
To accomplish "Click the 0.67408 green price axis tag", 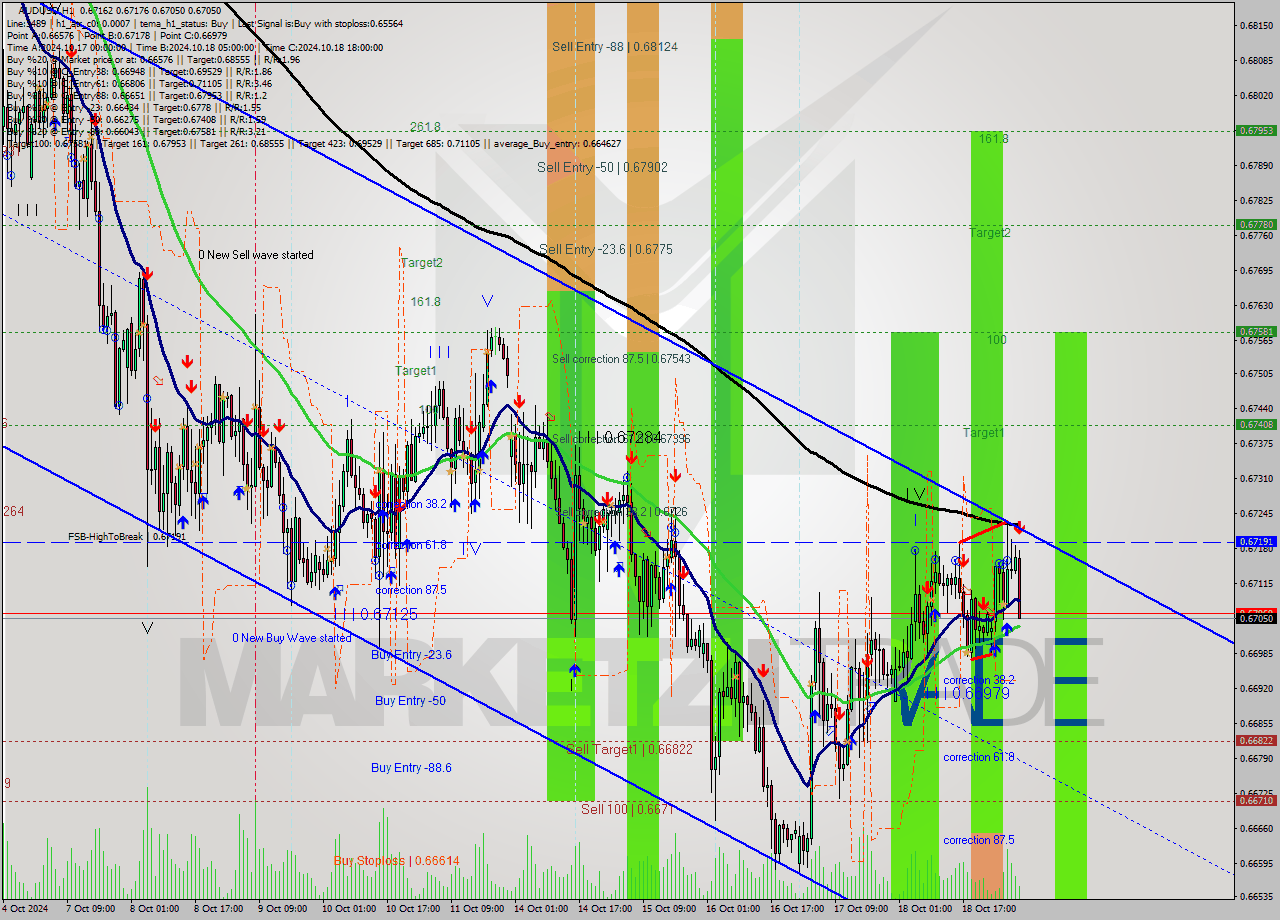I will 1256,424.
